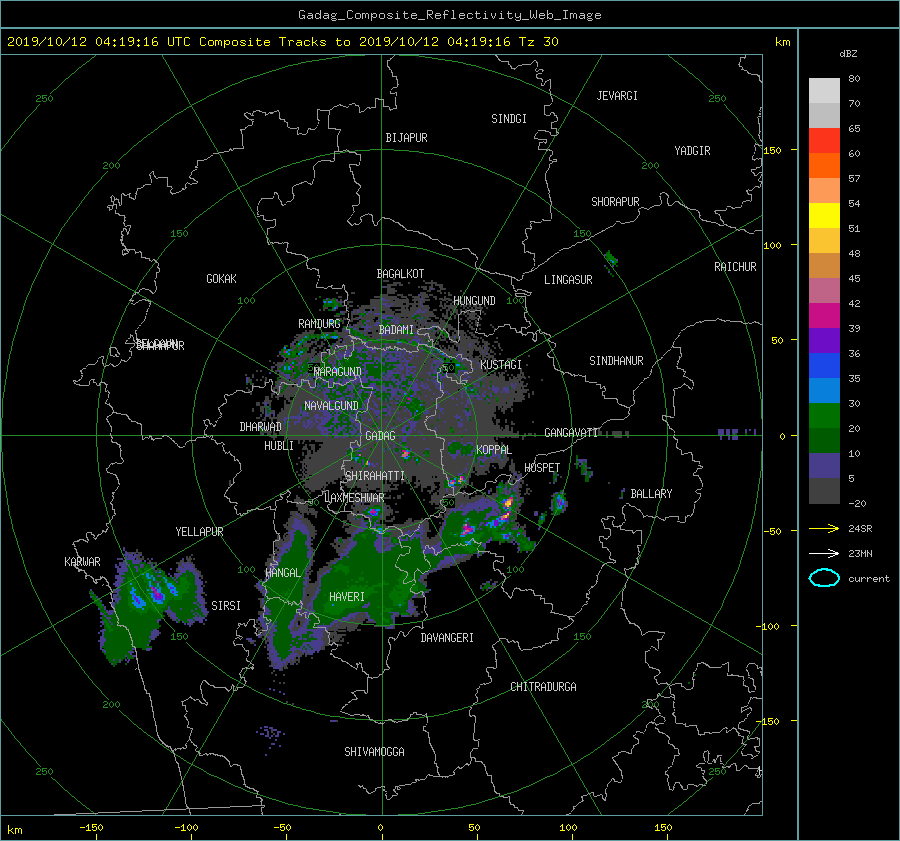Viewport: 900px width, 841px height.
Task: Click the BADAMI city label
Action: [x=396, y=330]
